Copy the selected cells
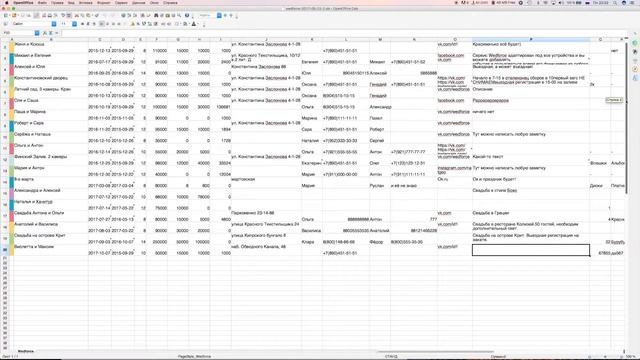 pos(82,16)
